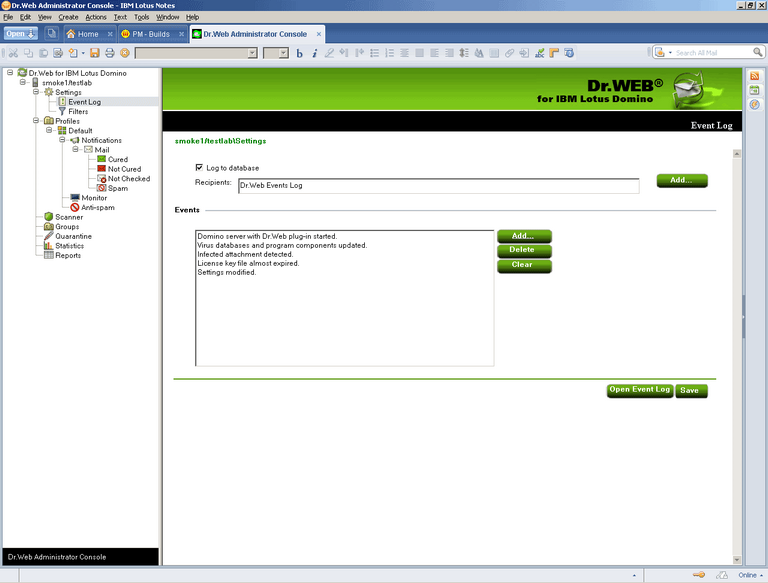Collapse the Mail tree node
This screenshot has width=768, height=583.
tap(75, 149)
